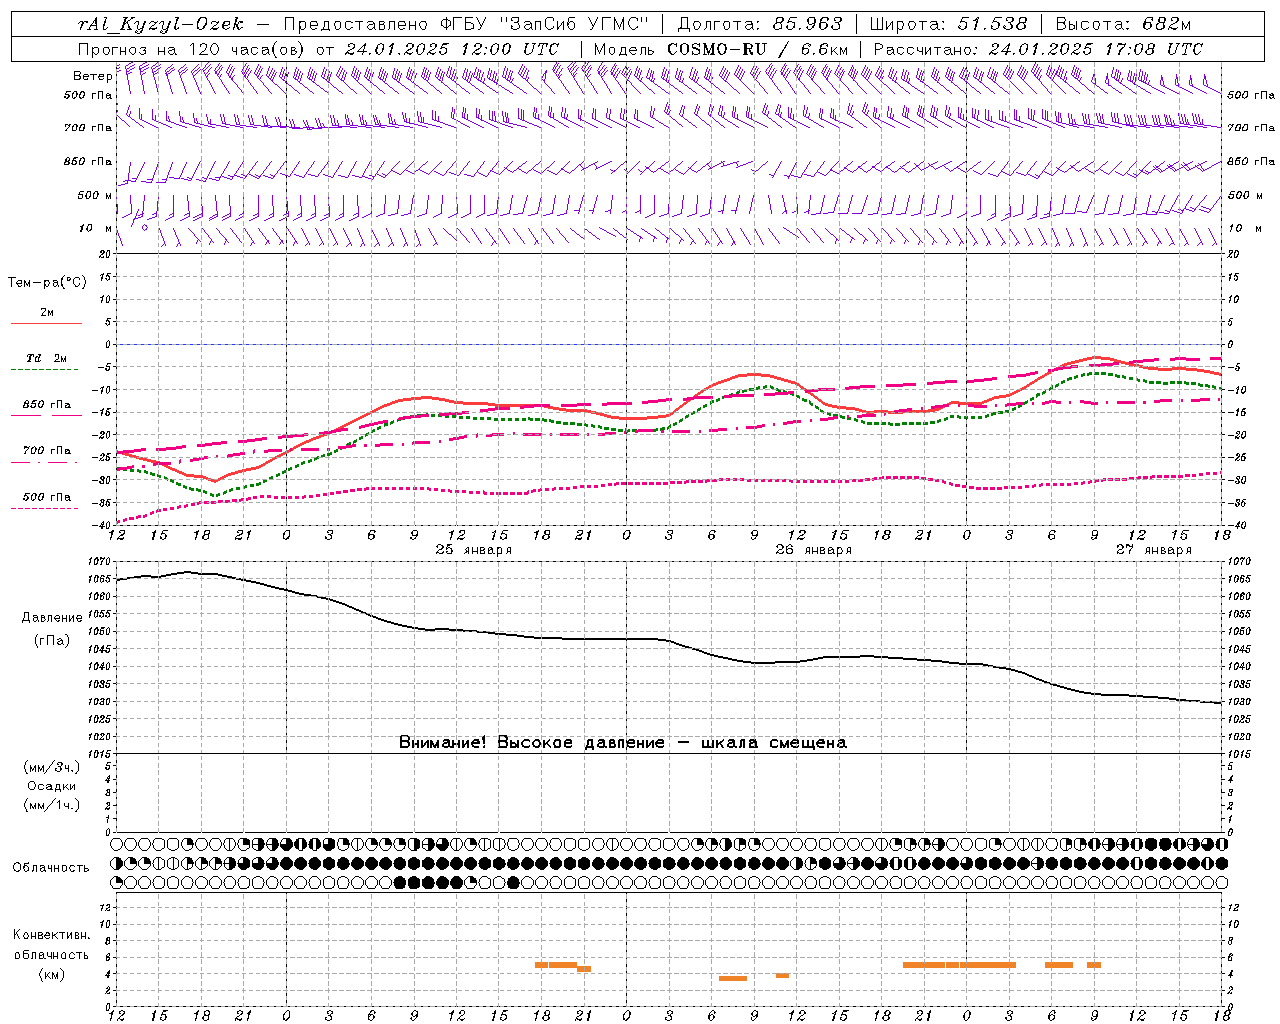Image resolution: width=1280 pixels, height=1024 pixels.
Task: Click the Тем-ра(°C) panel label
Action: click(x=47, y=283)
